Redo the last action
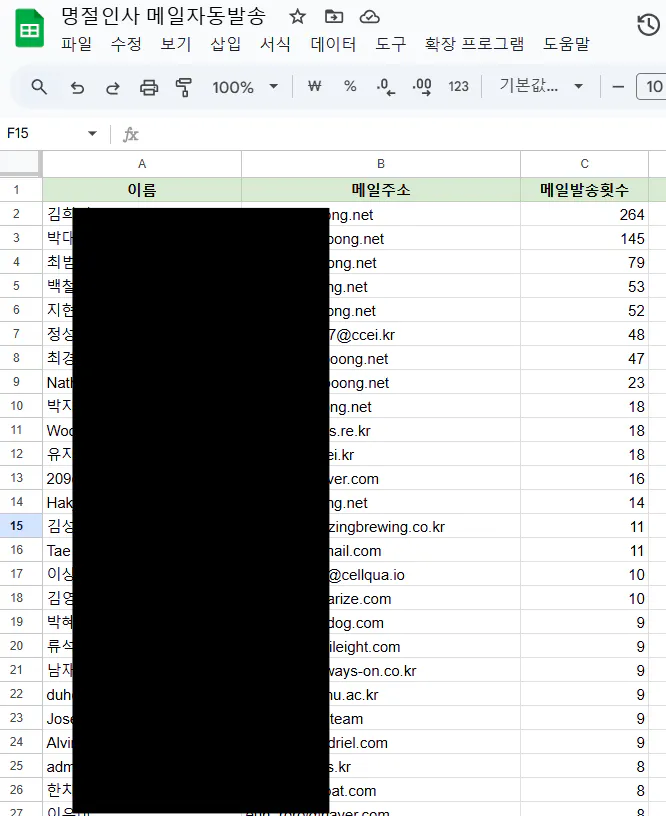 pyautogui.click(x=112, y=87)
